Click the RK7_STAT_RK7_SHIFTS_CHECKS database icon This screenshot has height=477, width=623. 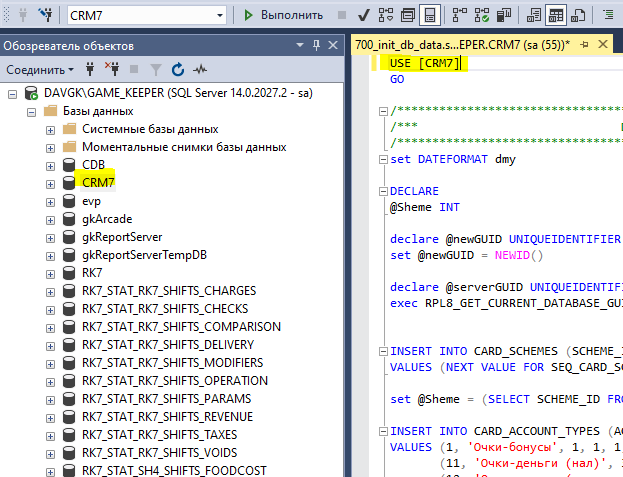pyautogui.click(x=69, y=309)
